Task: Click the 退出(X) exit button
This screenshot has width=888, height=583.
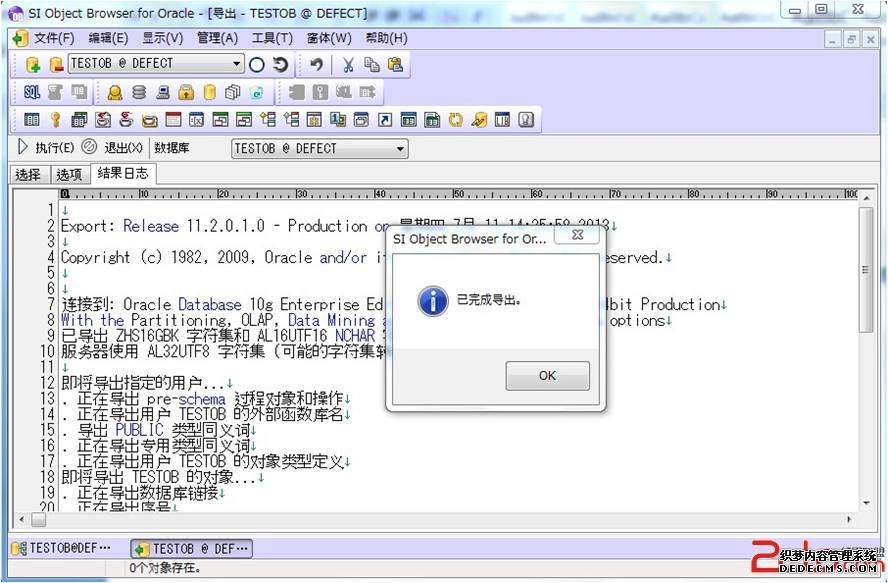Action: [x=114, y=148]
